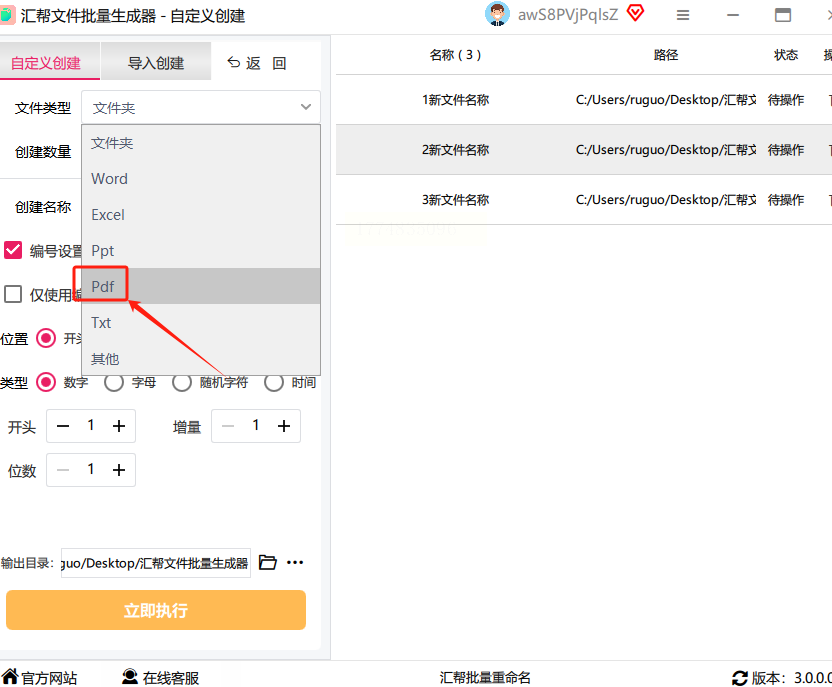This screenshot has width=832, height=687.
Task: Click the 路径 column header
Action: 666,55
